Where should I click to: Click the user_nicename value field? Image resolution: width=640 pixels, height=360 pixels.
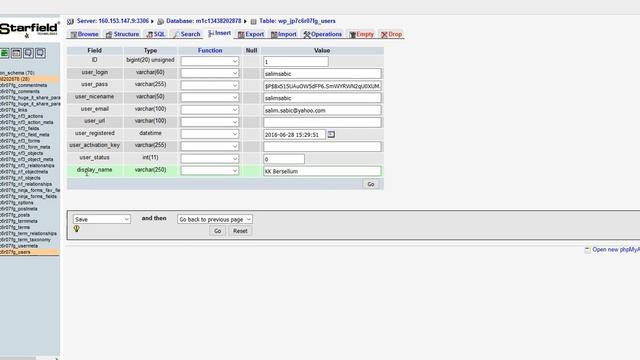coord(322,98)
